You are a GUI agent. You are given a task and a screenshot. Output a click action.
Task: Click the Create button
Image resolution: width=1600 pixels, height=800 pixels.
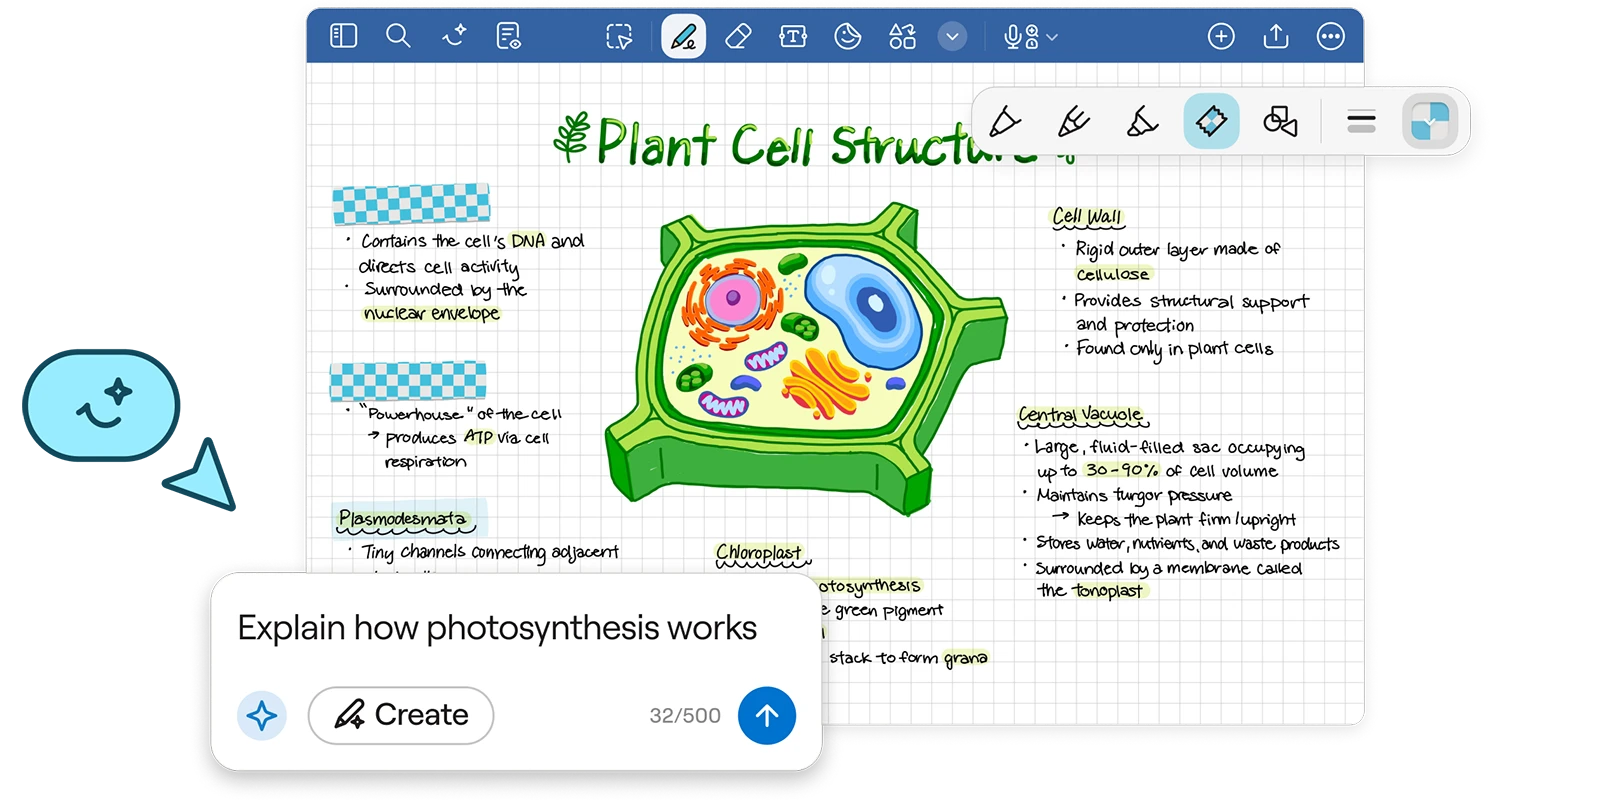[x=401, y=715]
